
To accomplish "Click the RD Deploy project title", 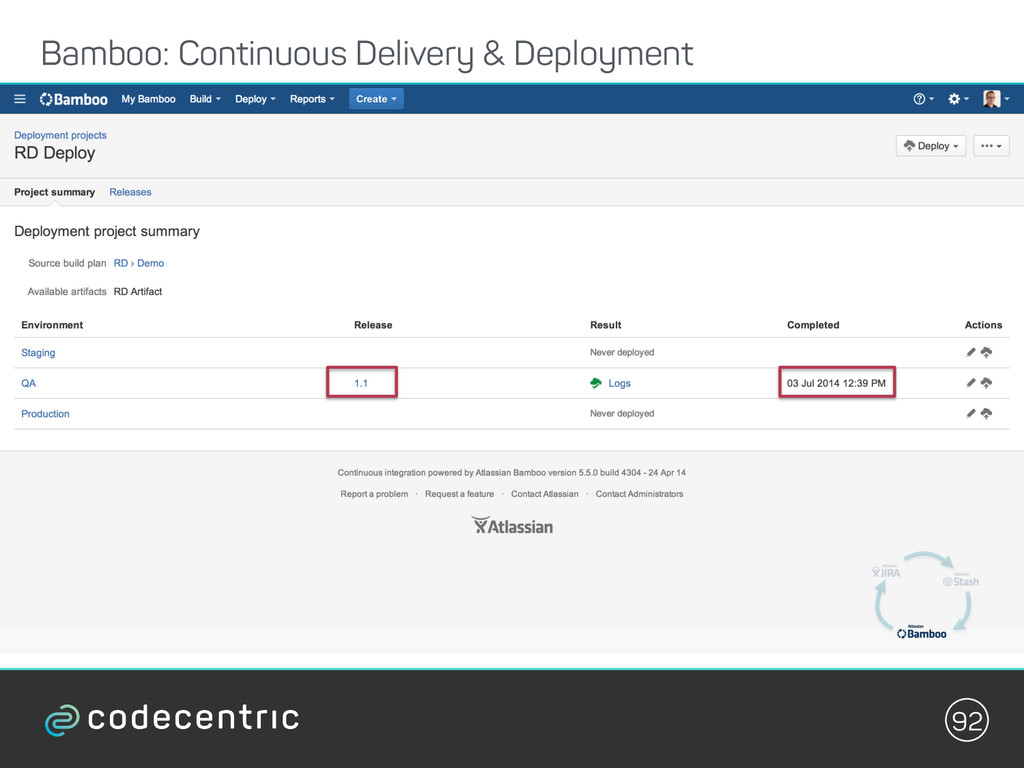I will tap(55, 153).
